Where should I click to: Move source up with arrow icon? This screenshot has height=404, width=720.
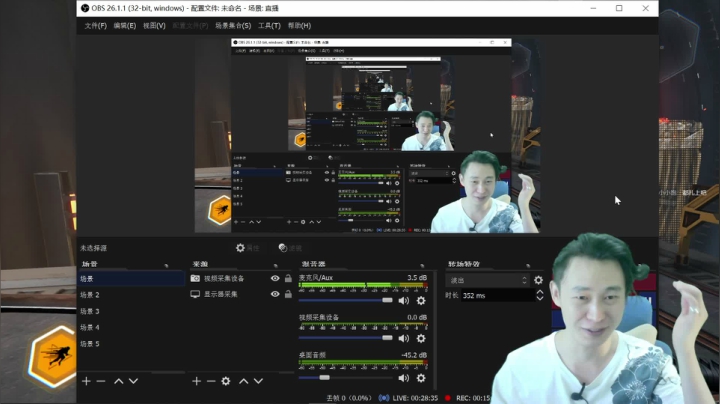(244, 381)
